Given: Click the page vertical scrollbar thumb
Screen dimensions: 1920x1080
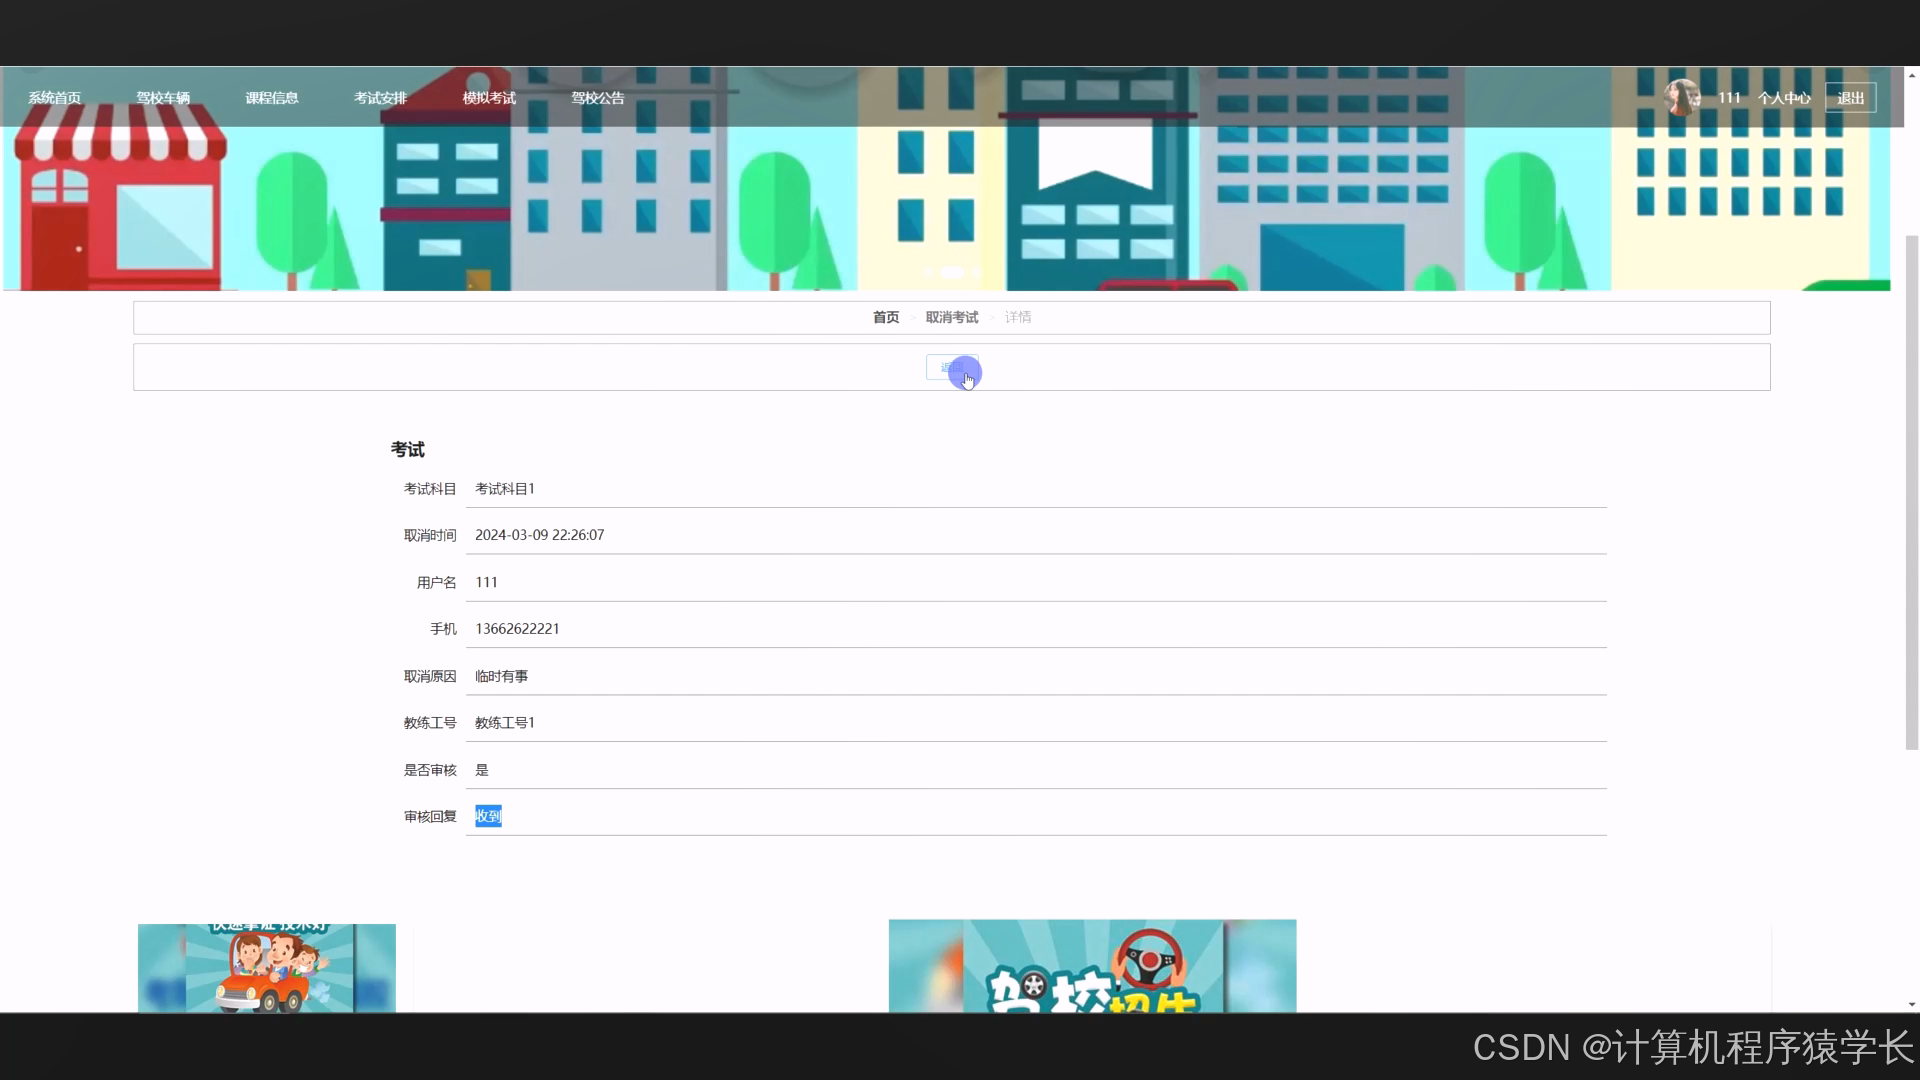Looking at the screenshot, I should (1912, 492).
